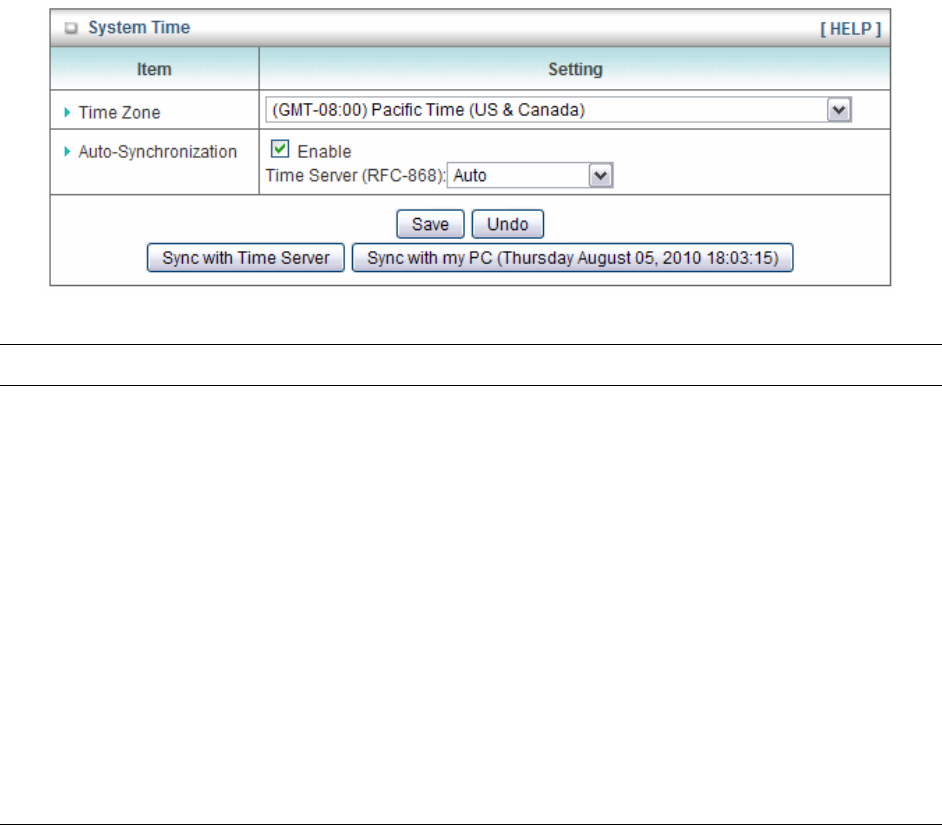This screenshot has height=825, width=942.
Task: Click the triangle bullet beside Auto-Synchronization
Action: [x=68, y=152]
